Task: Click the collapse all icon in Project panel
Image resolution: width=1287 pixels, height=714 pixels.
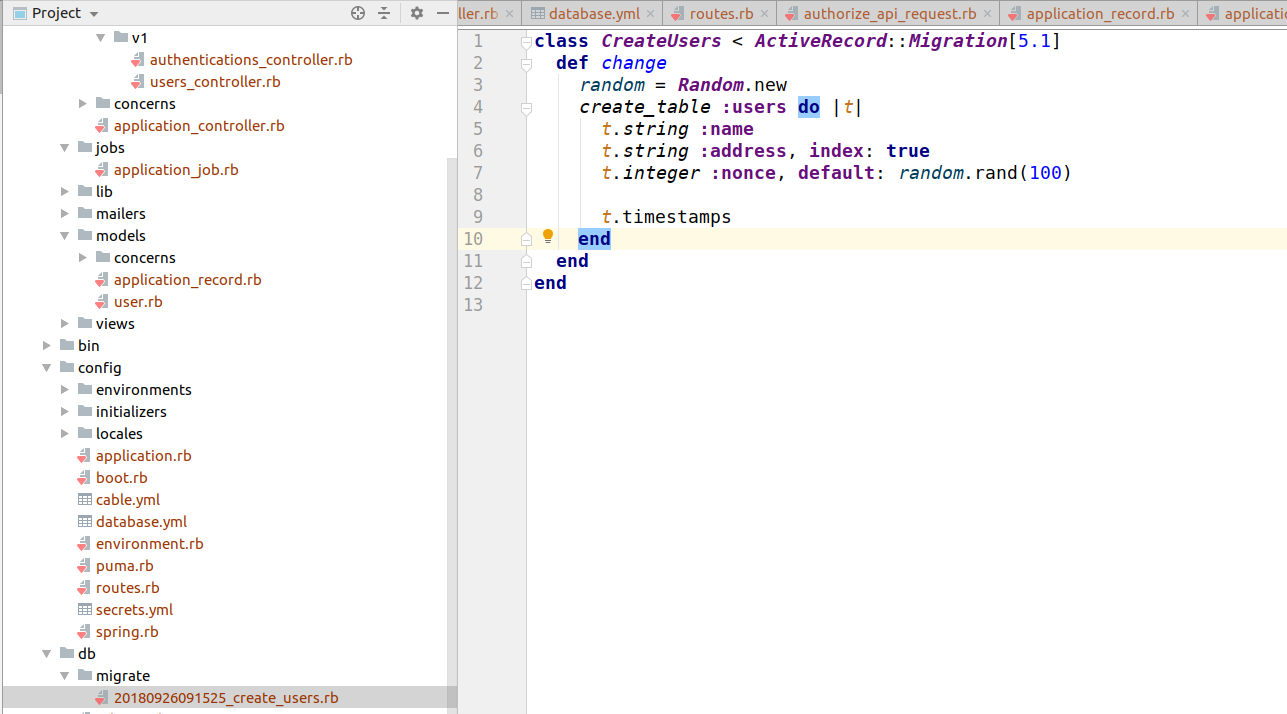Action: click(384, 13)
